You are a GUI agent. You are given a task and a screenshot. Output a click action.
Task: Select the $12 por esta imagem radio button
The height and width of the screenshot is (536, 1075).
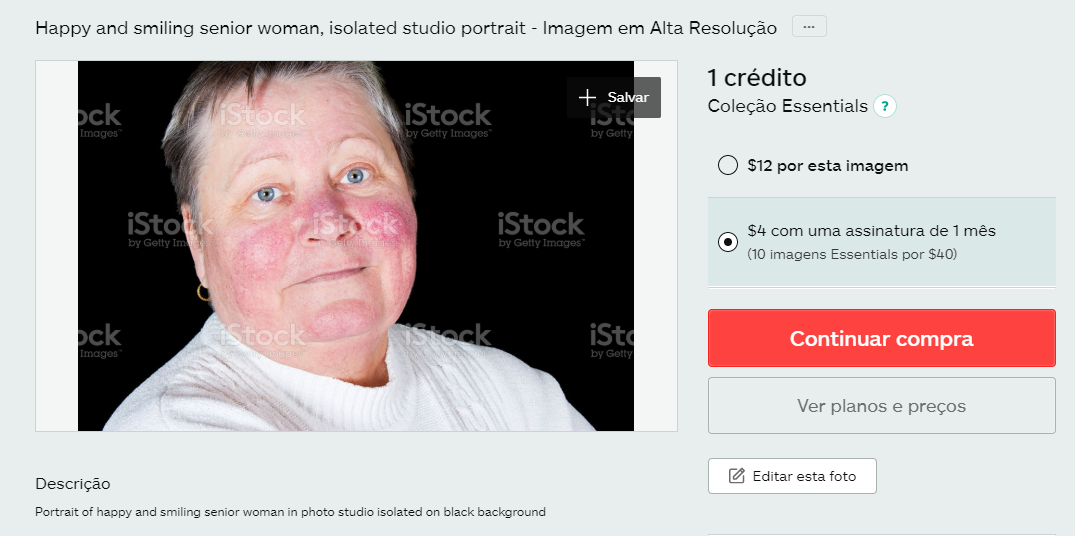pos(727,166)
